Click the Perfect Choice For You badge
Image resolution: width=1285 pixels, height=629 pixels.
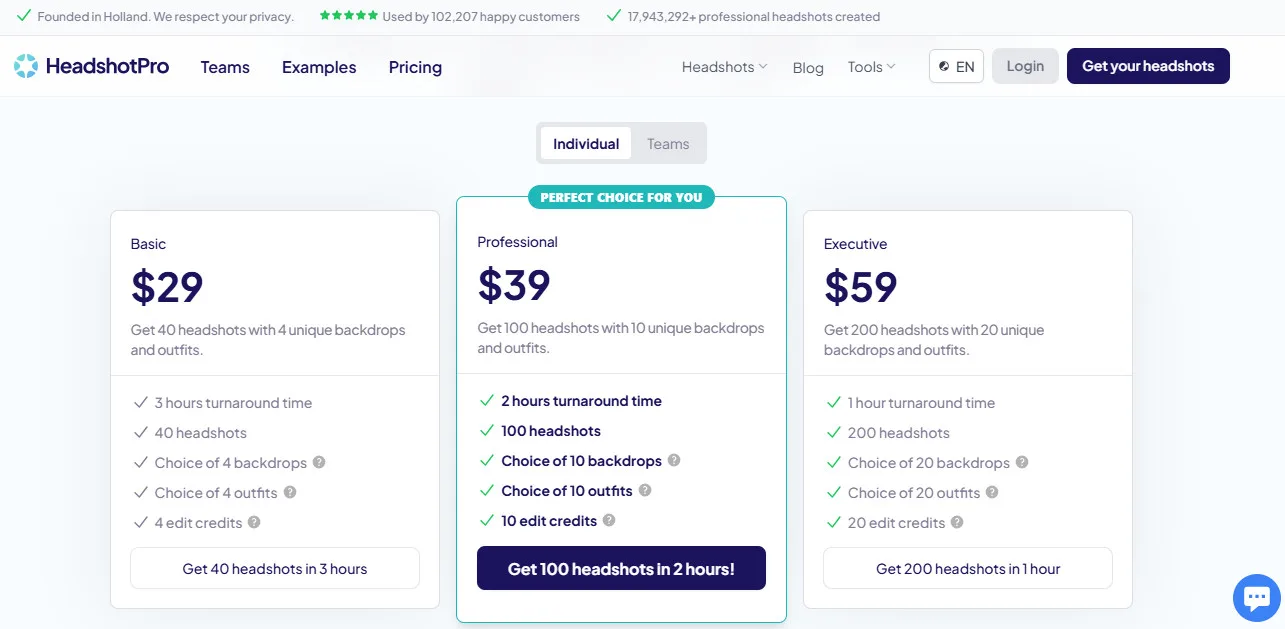[x=621, y=197]
